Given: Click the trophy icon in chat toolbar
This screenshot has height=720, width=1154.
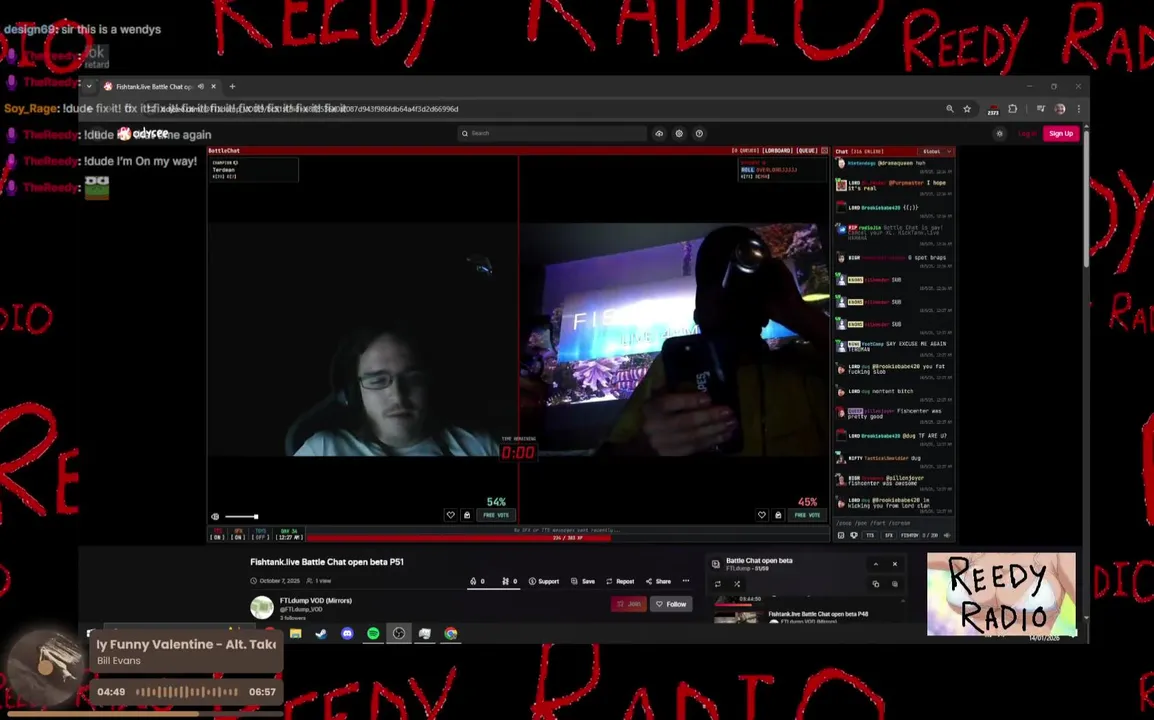Looking at the screenshot, I should pyautogui.click(x=854, y=535).
